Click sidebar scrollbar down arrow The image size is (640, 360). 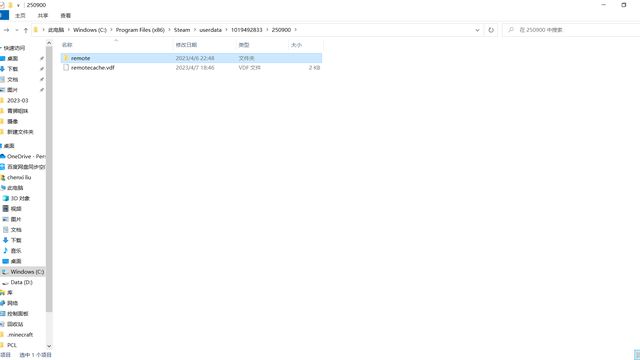click(49, 346)
